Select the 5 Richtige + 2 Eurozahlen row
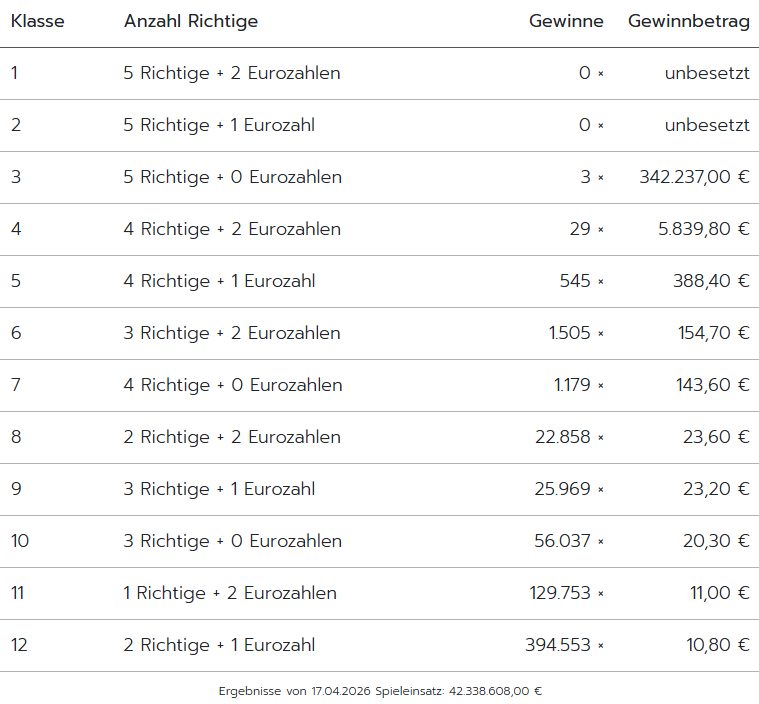The image size is (759, 704). 232,73
